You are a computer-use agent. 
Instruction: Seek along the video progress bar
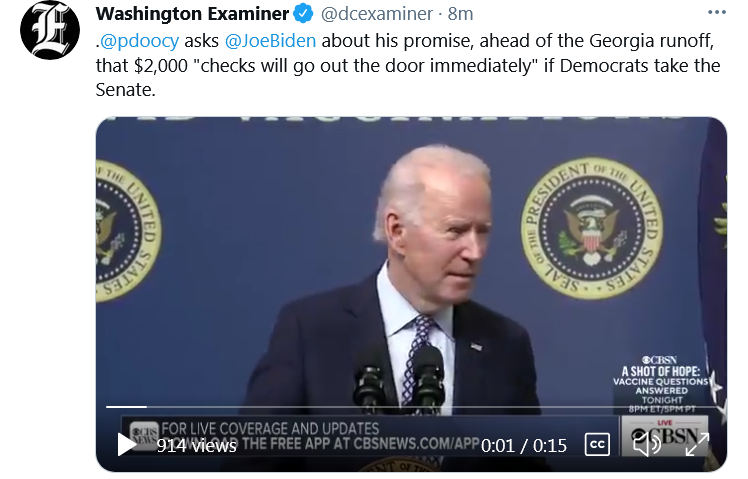click(x=411, y=406)
